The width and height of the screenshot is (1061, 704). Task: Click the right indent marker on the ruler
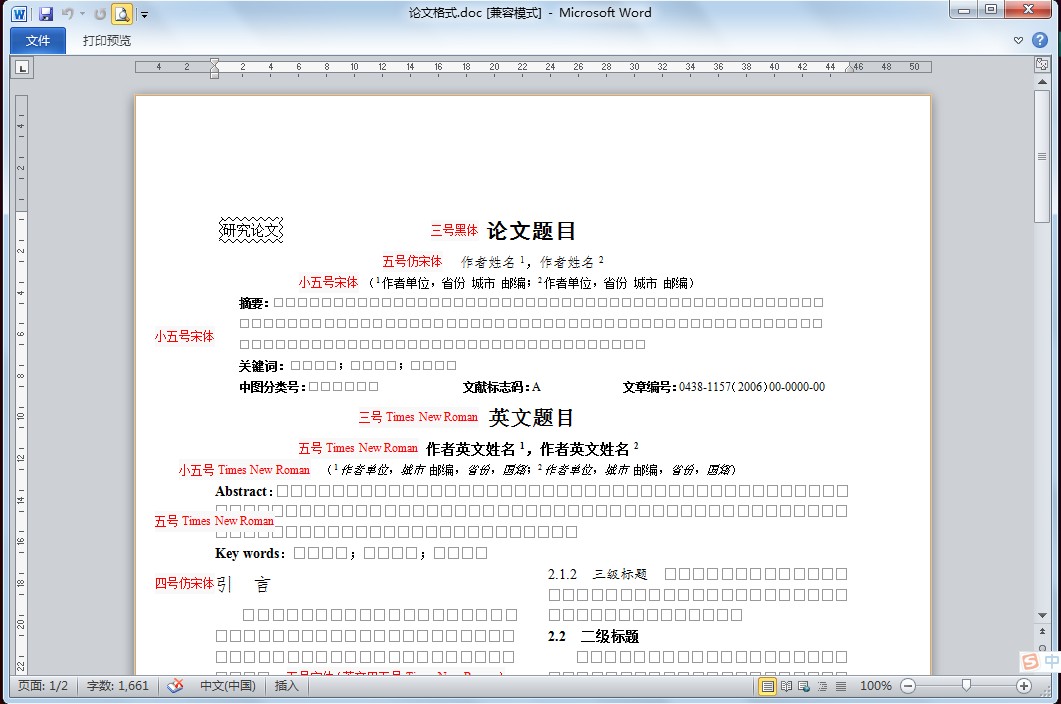point(850,68)
